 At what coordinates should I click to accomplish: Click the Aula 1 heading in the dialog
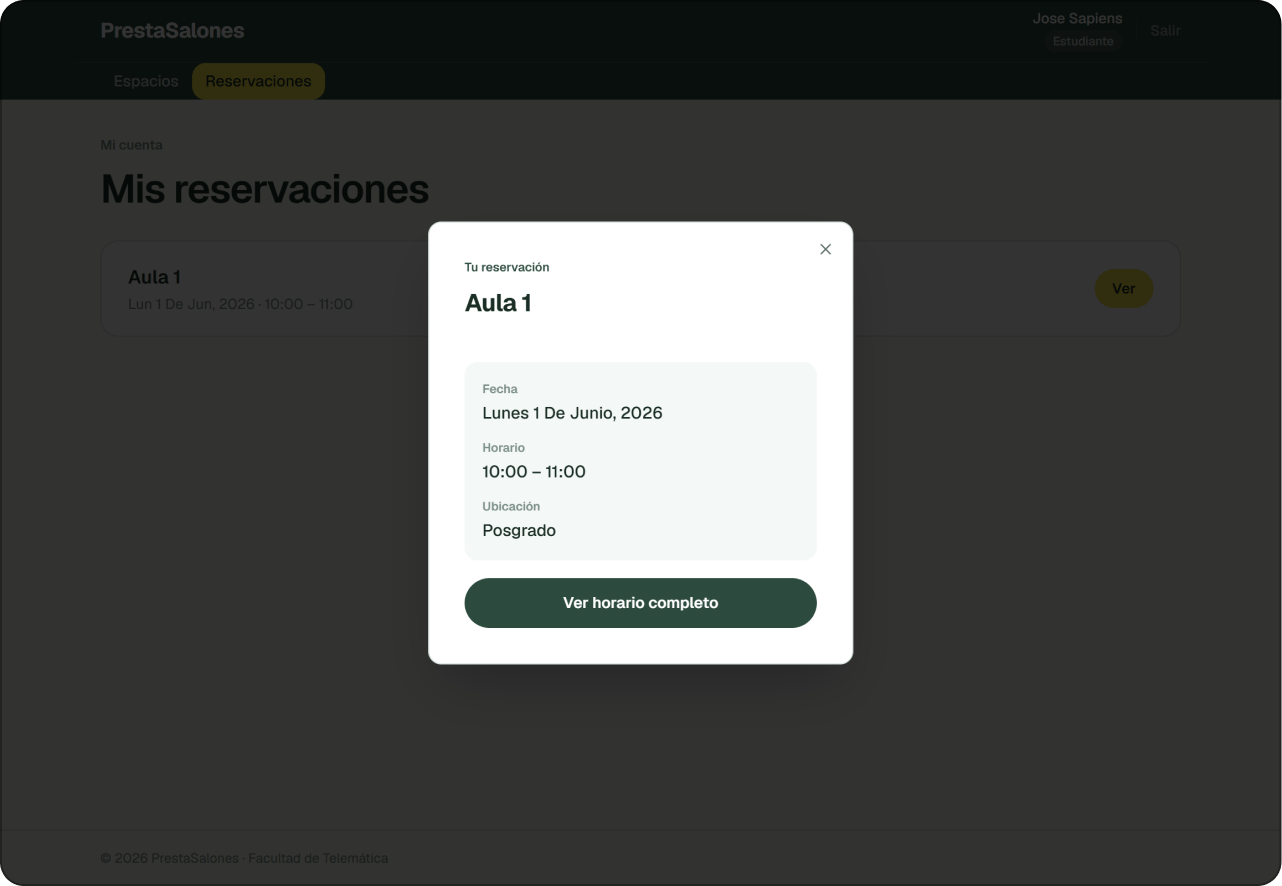pyautogui.click(x=498, y=303)
